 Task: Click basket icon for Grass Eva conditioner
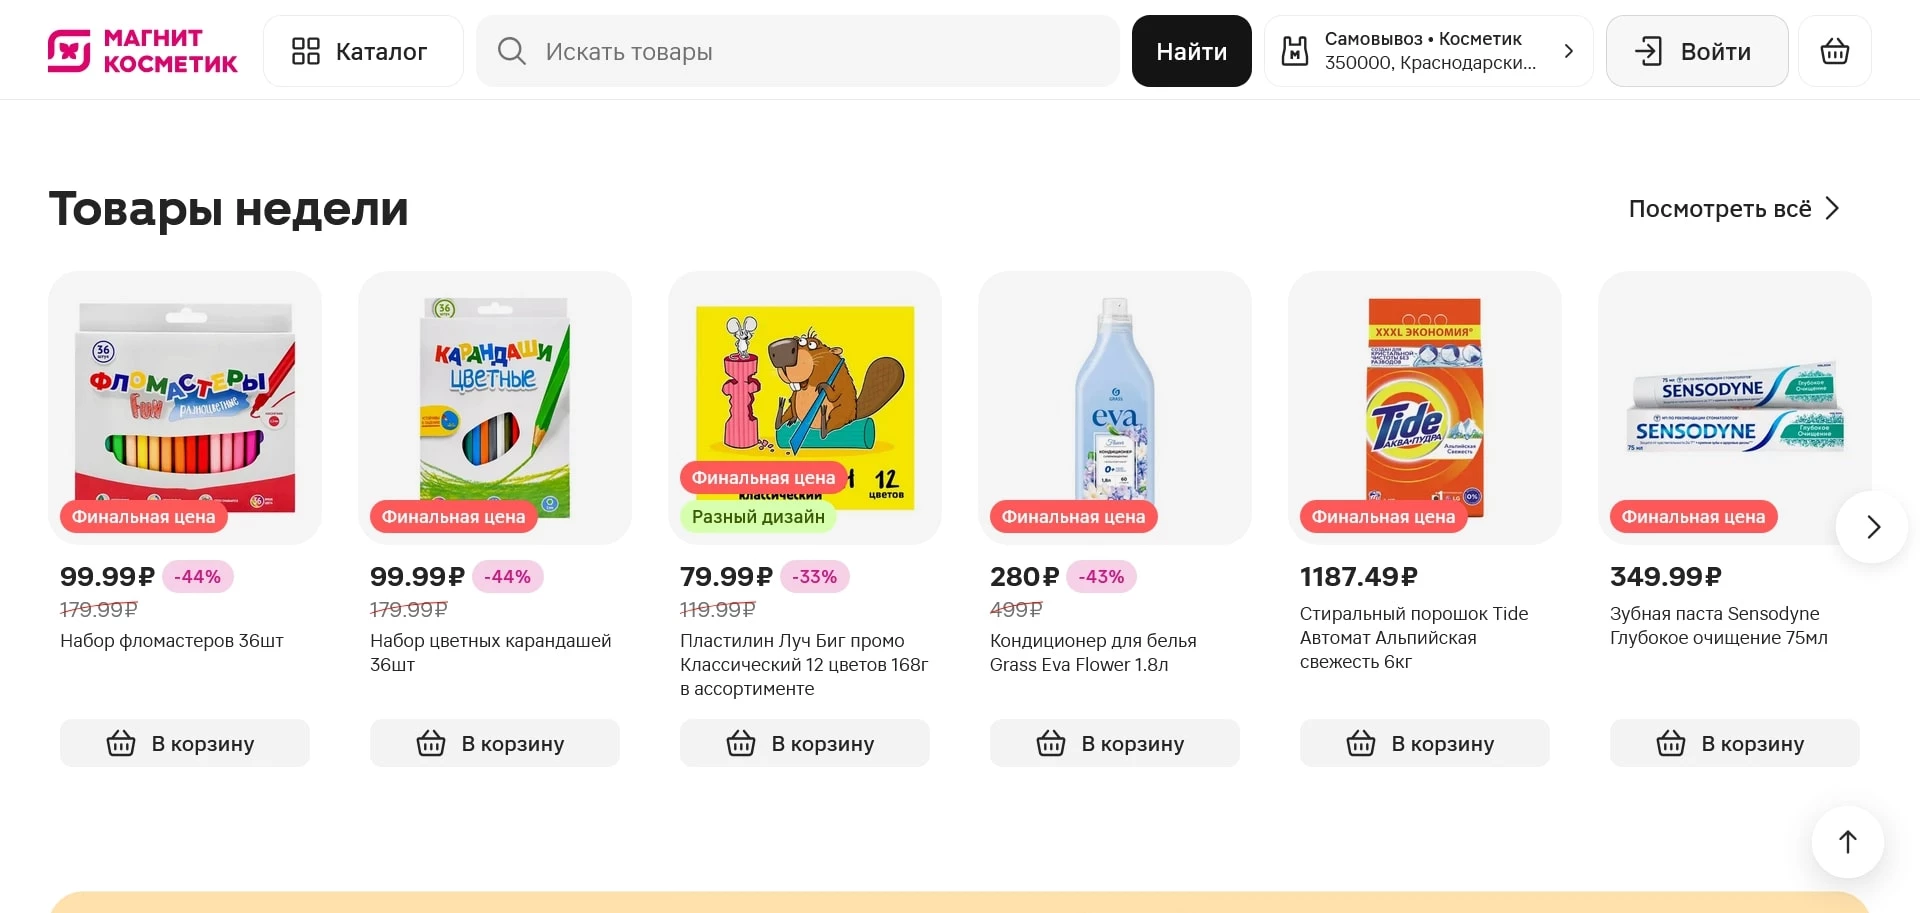1051,743
